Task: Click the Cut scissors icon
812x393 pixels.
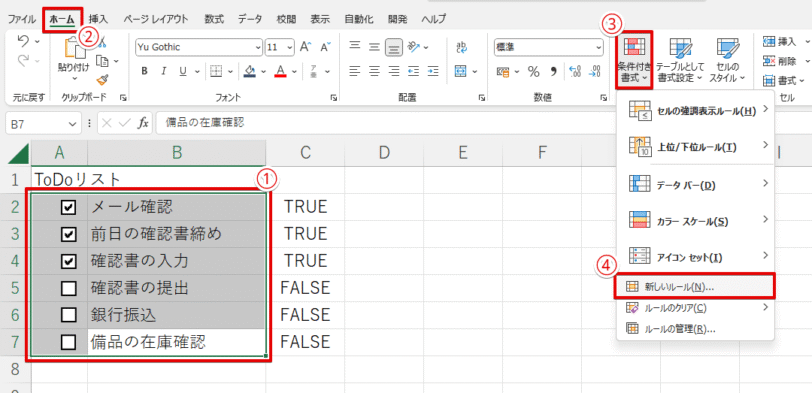Action: (102, 41)
